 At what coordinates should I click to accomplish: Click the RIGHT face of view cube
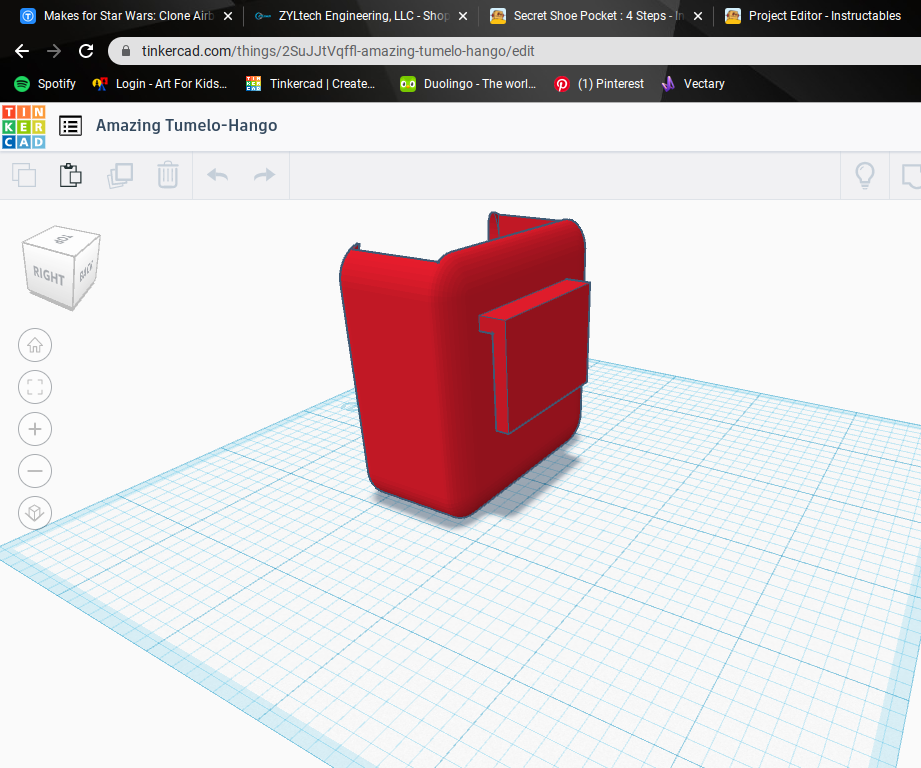48,275
